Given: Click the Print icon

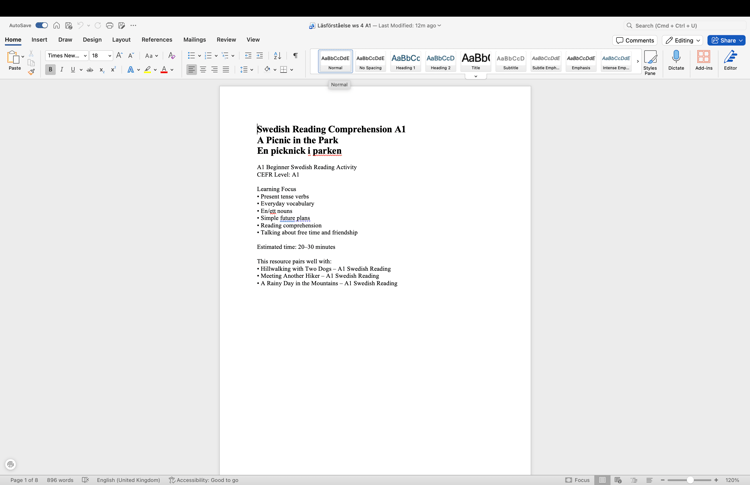Looking at the screenshot, I should [x=110, y=25].
